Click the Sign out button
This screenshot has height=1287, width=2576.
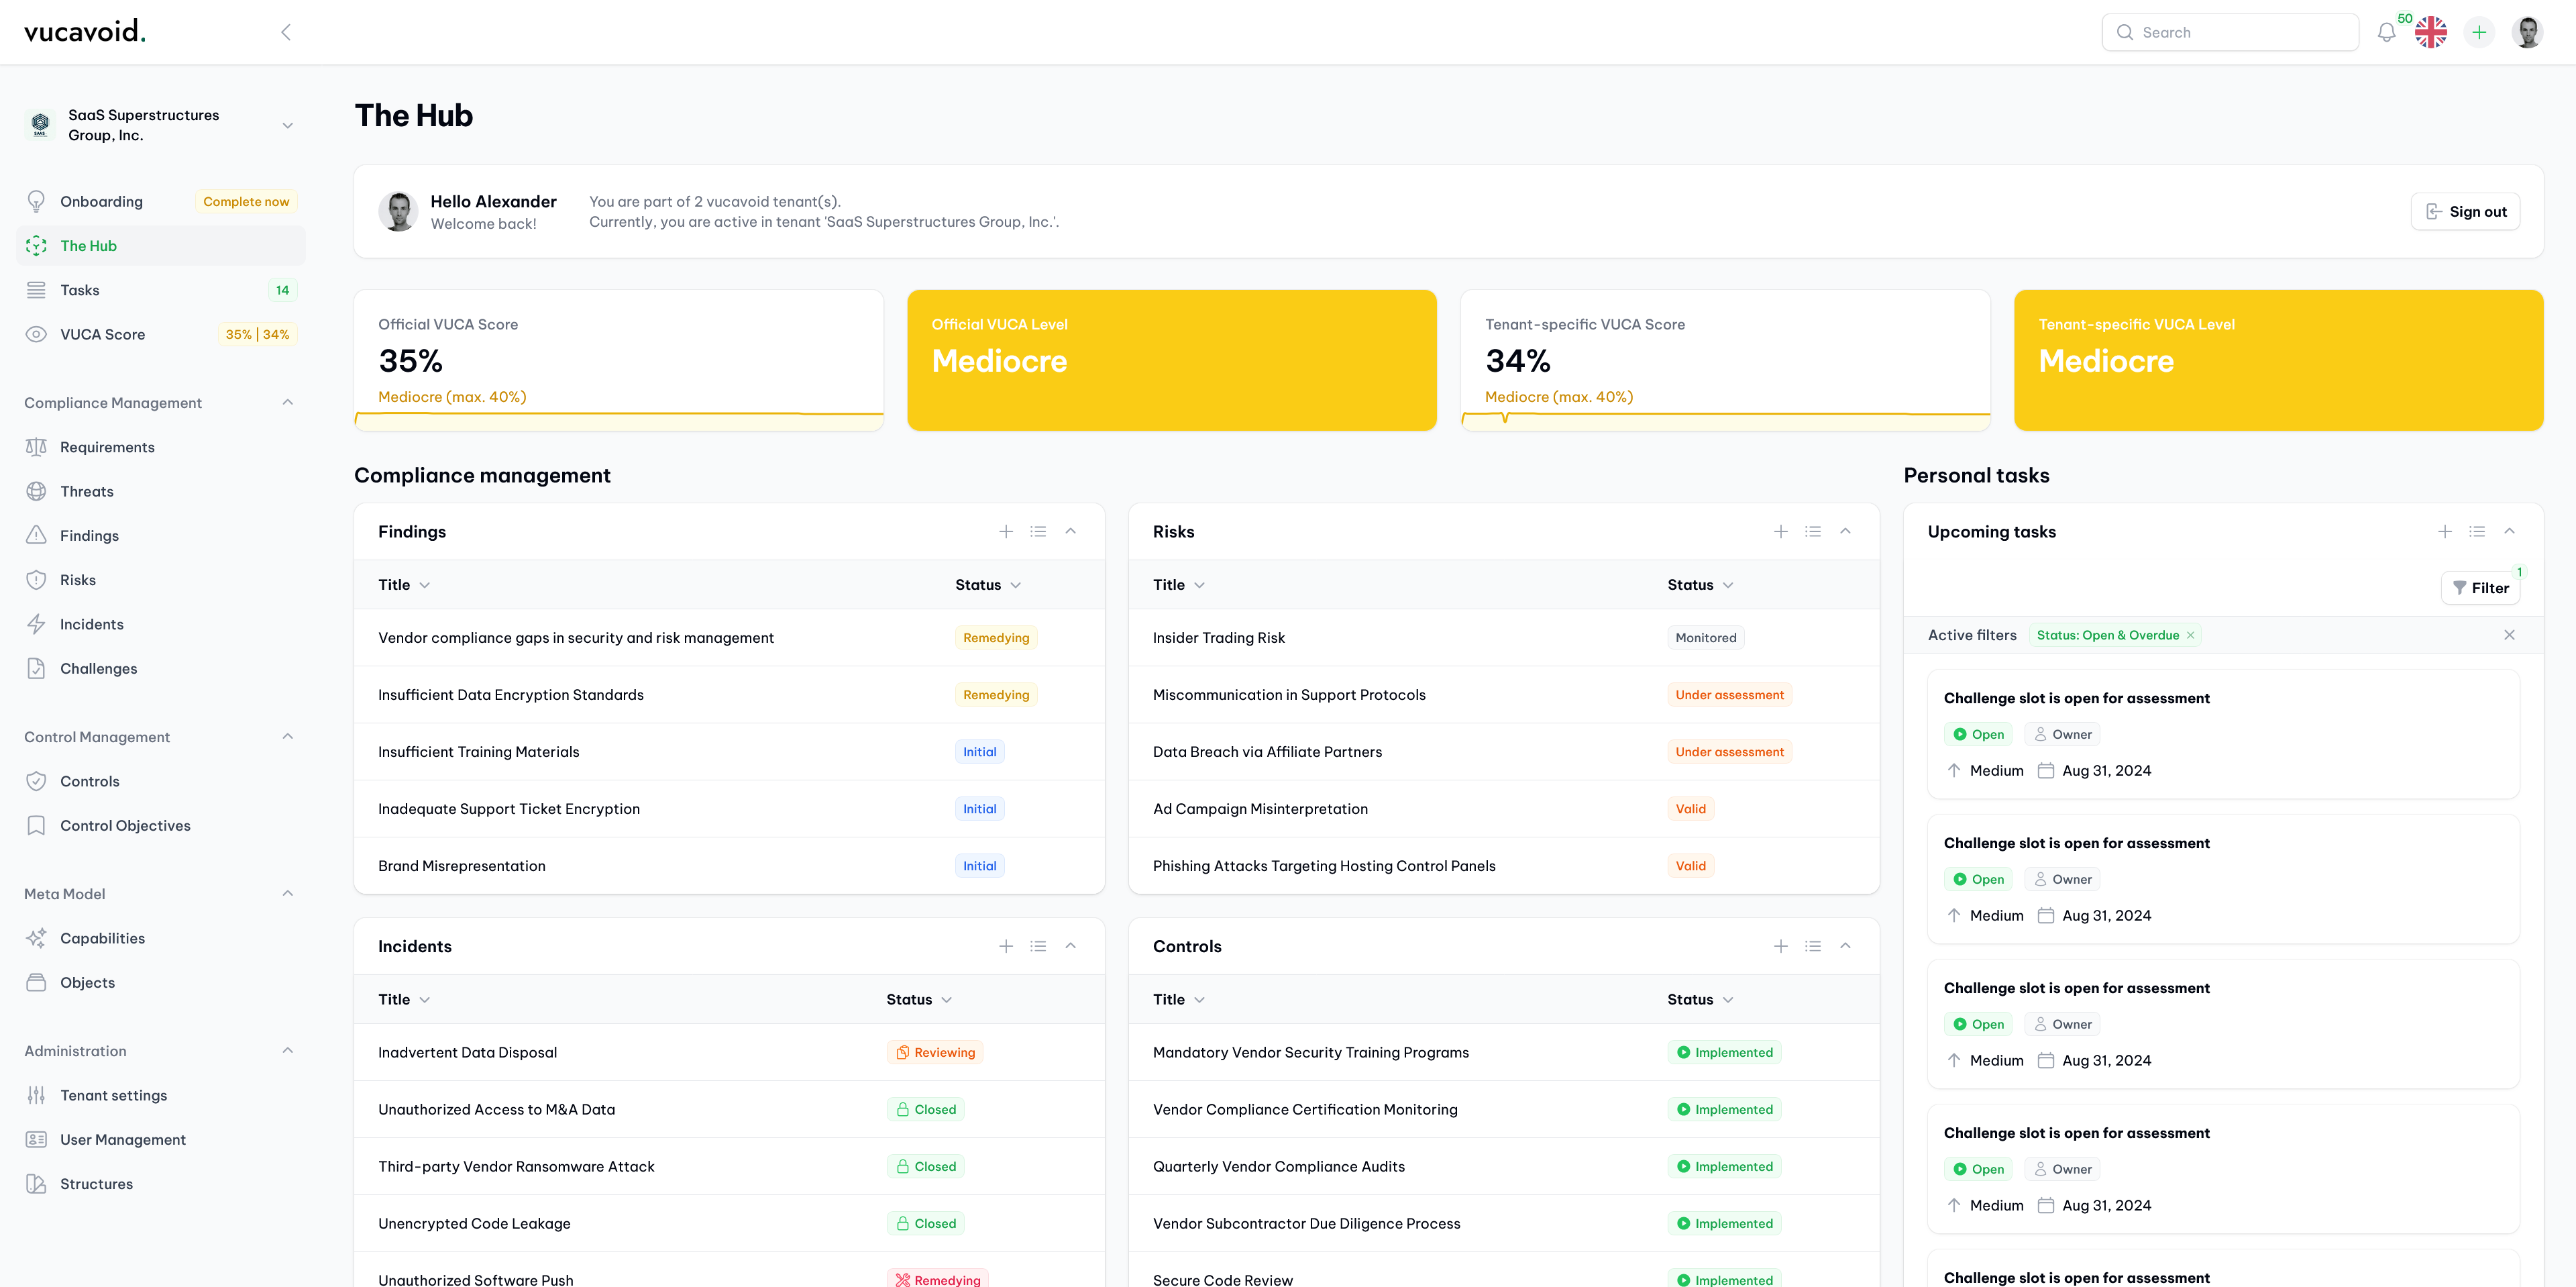(2466, 212)
